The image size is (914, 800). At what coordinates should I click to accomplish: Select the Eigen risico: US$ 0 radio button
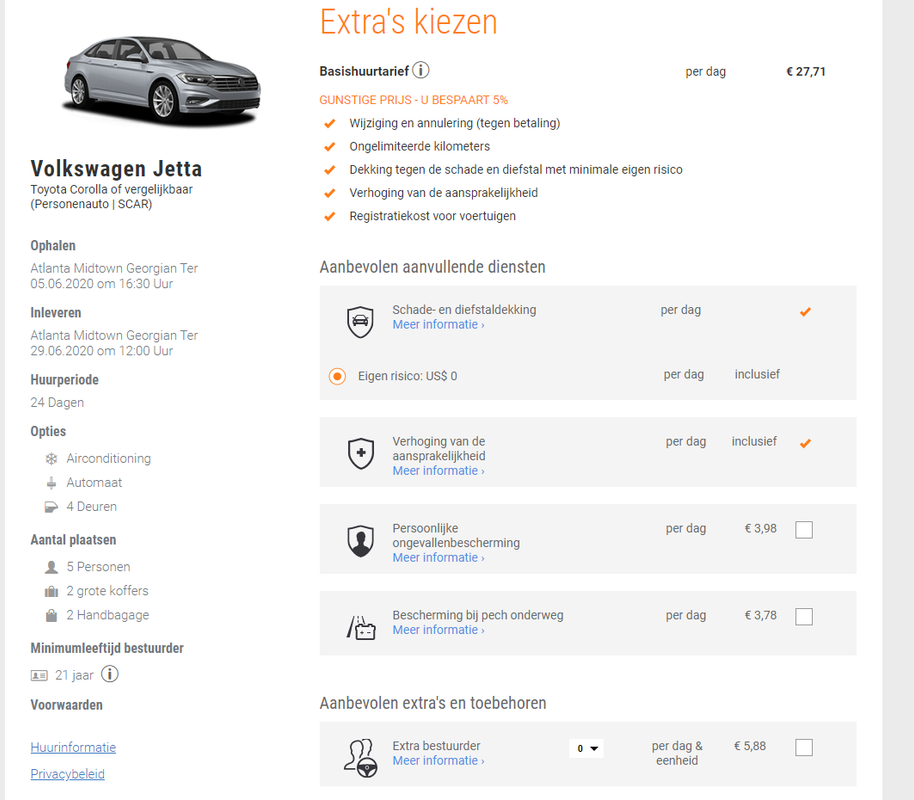point(337,377)
